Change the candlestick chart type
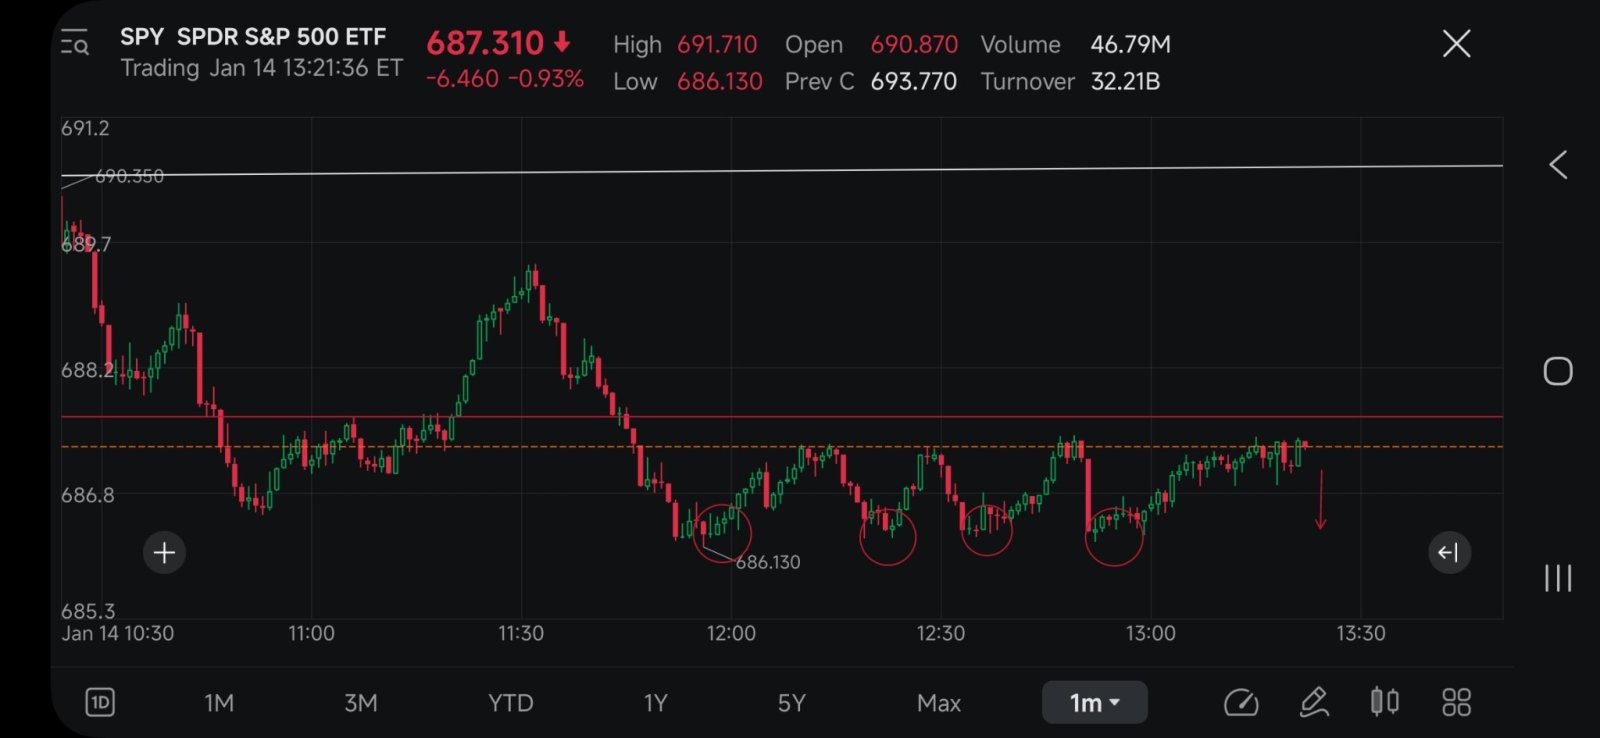 pos(1385,702)
